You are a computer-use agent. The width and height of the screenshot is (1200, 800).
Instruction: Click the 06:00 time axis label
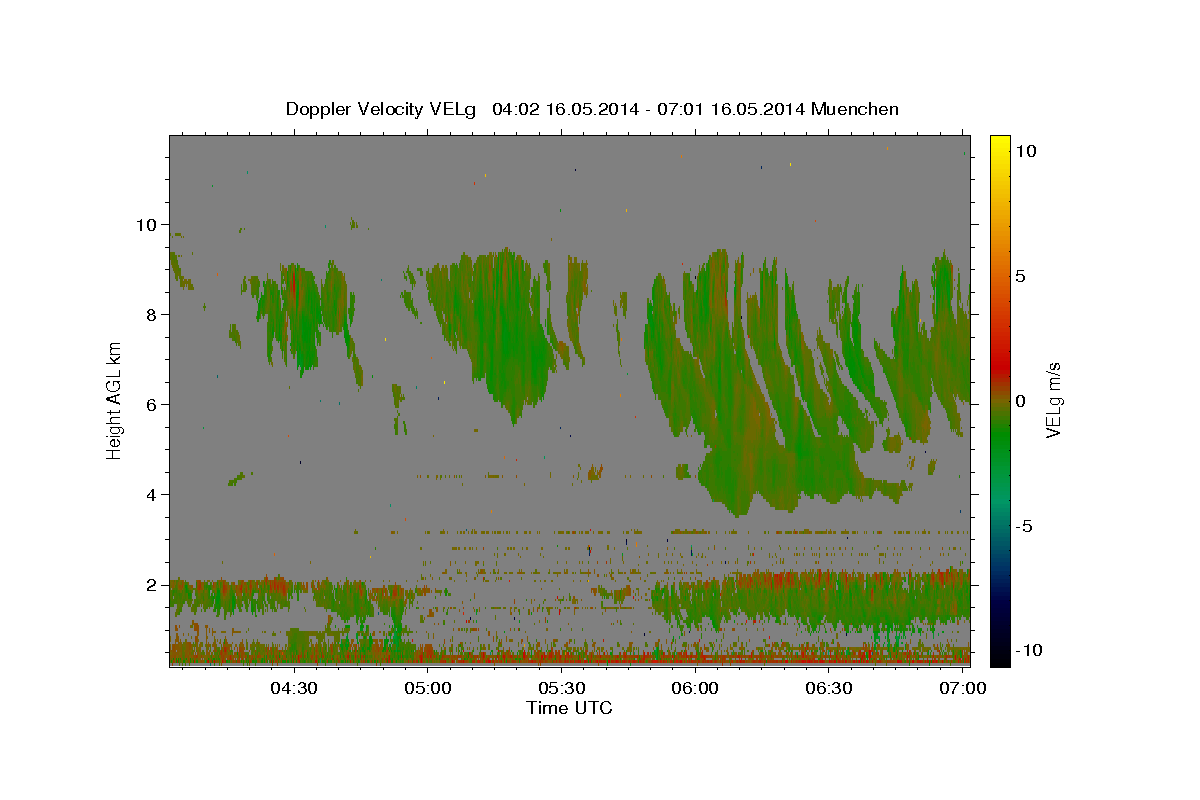(x=695, y=688)
